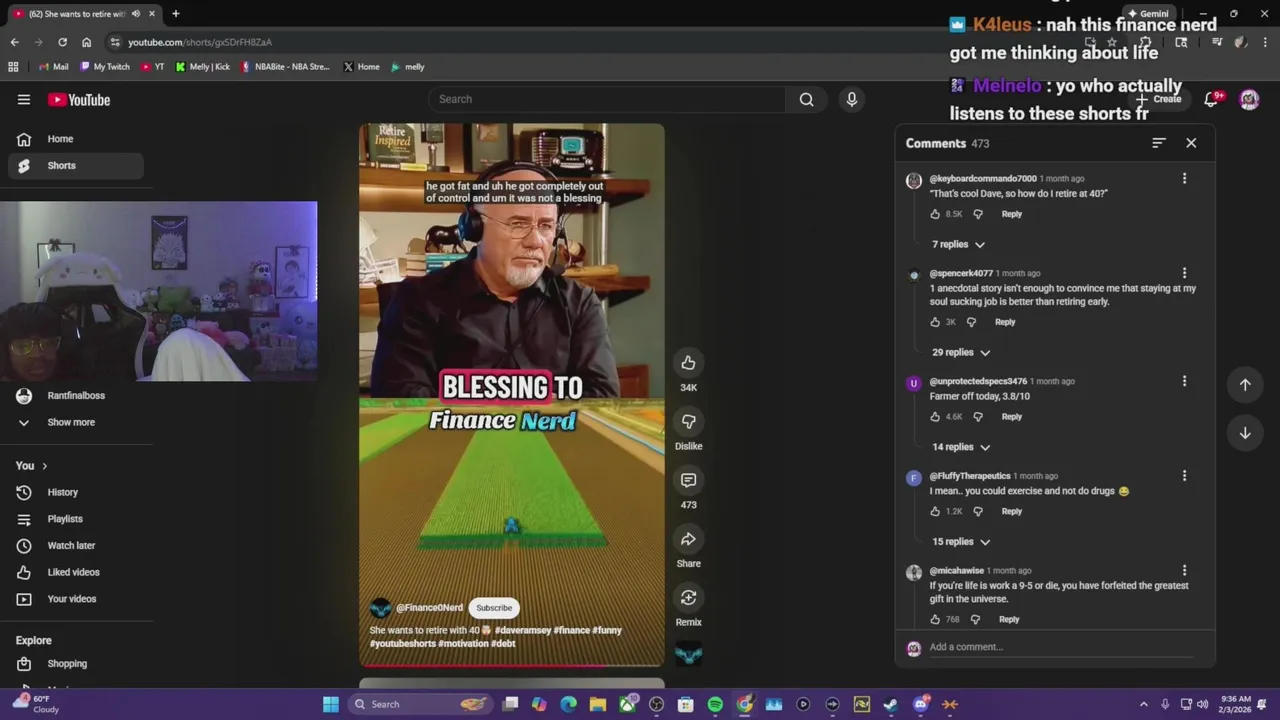Like the spencerk4077 comment with 3K likes

pos(935,322)
